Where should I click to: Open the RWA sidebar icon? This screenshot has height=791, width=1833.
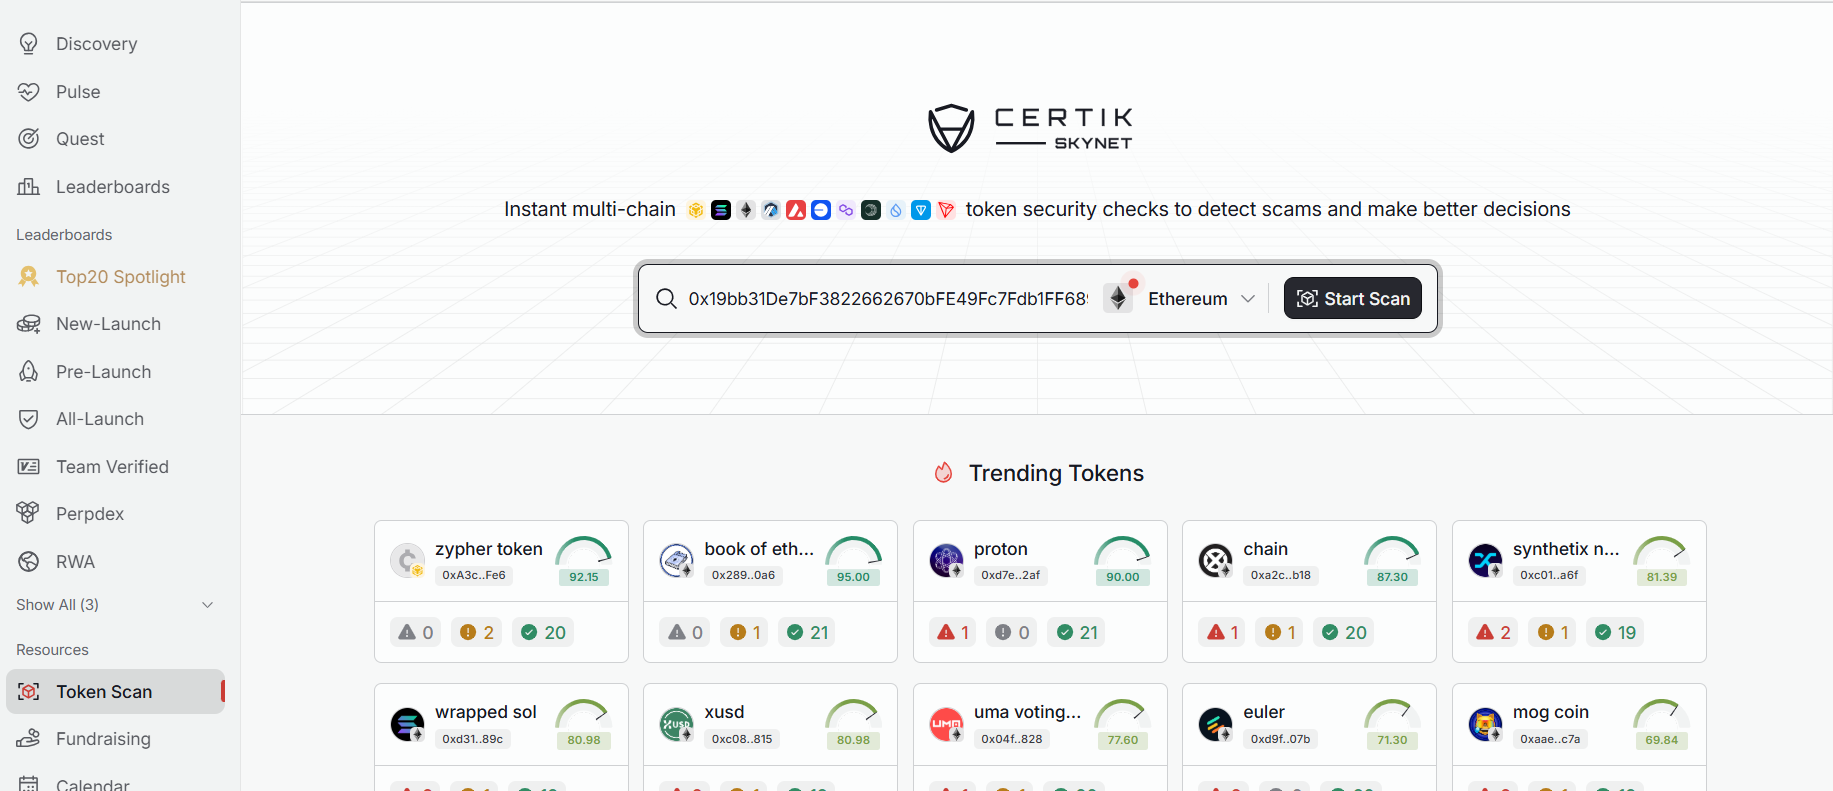pyautogui.click(x=29, y=561)
